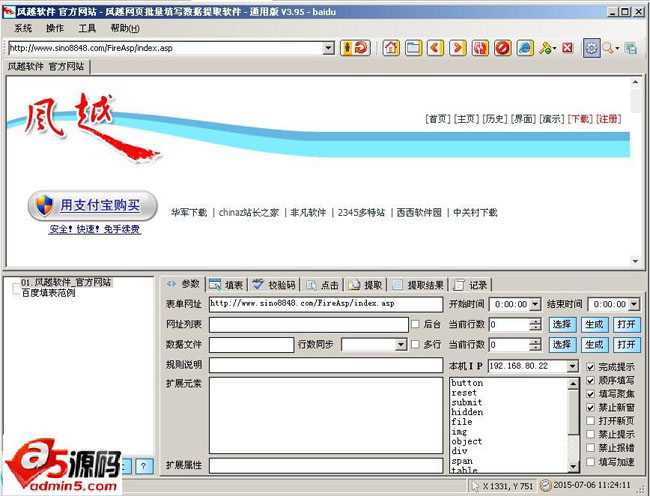This screenshot has height=496, width=650.
Task: Open the 工具 menu
Action: coord(87,28)
